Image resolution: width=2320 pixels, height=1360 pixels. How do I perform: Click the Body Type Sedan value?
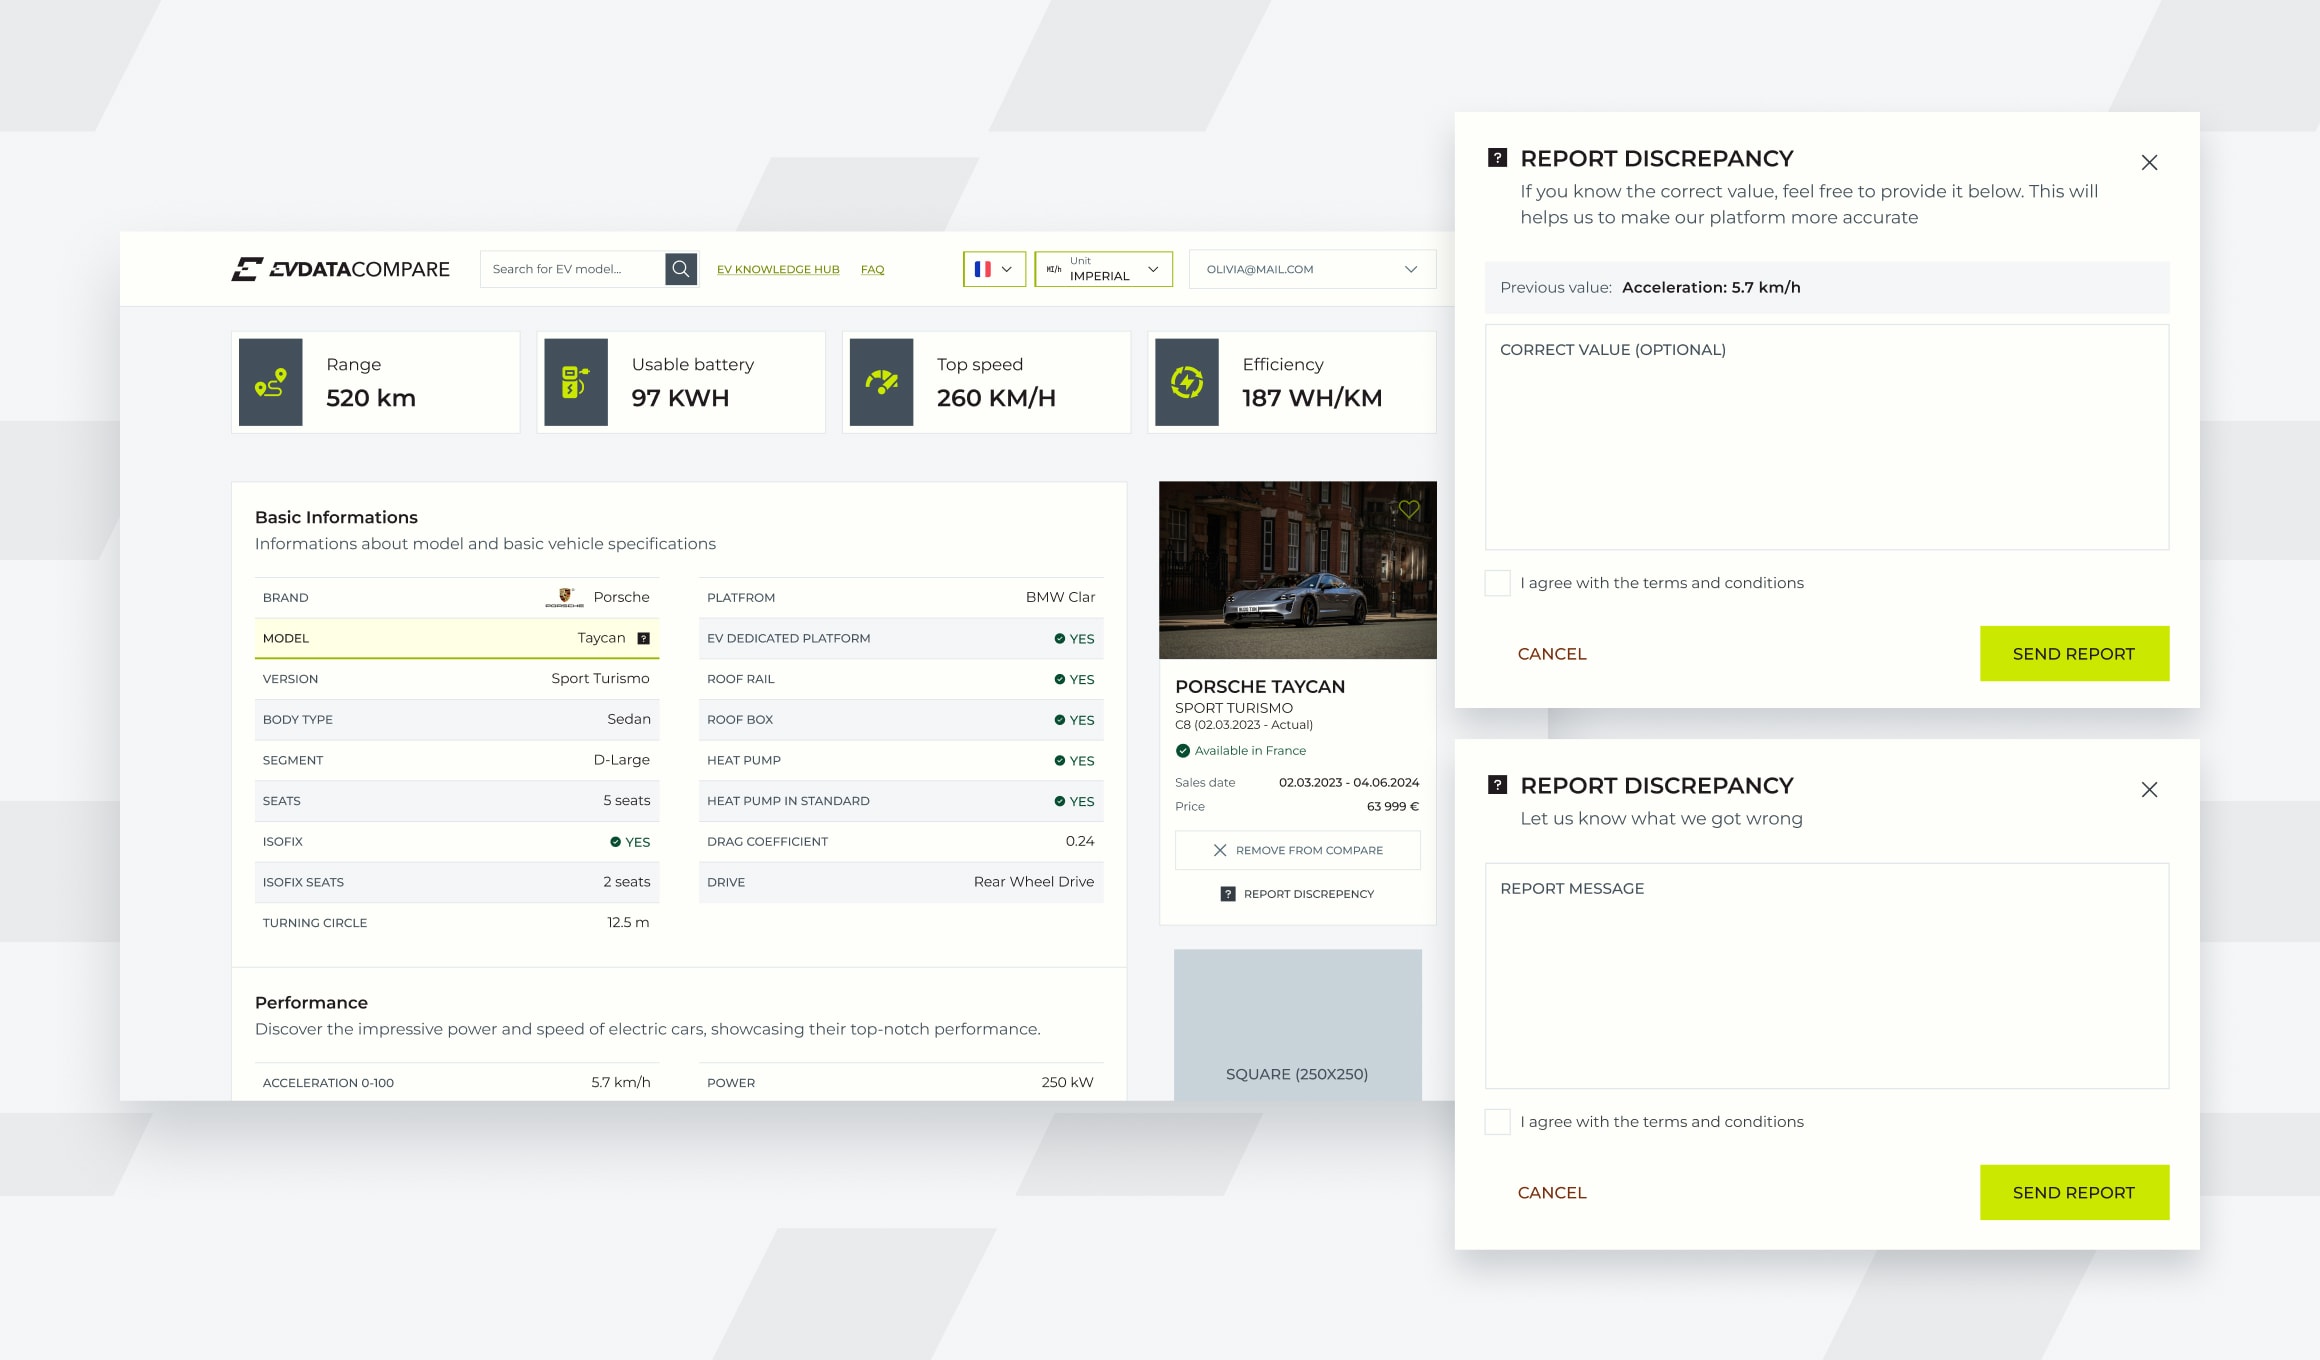click(629, 719)
